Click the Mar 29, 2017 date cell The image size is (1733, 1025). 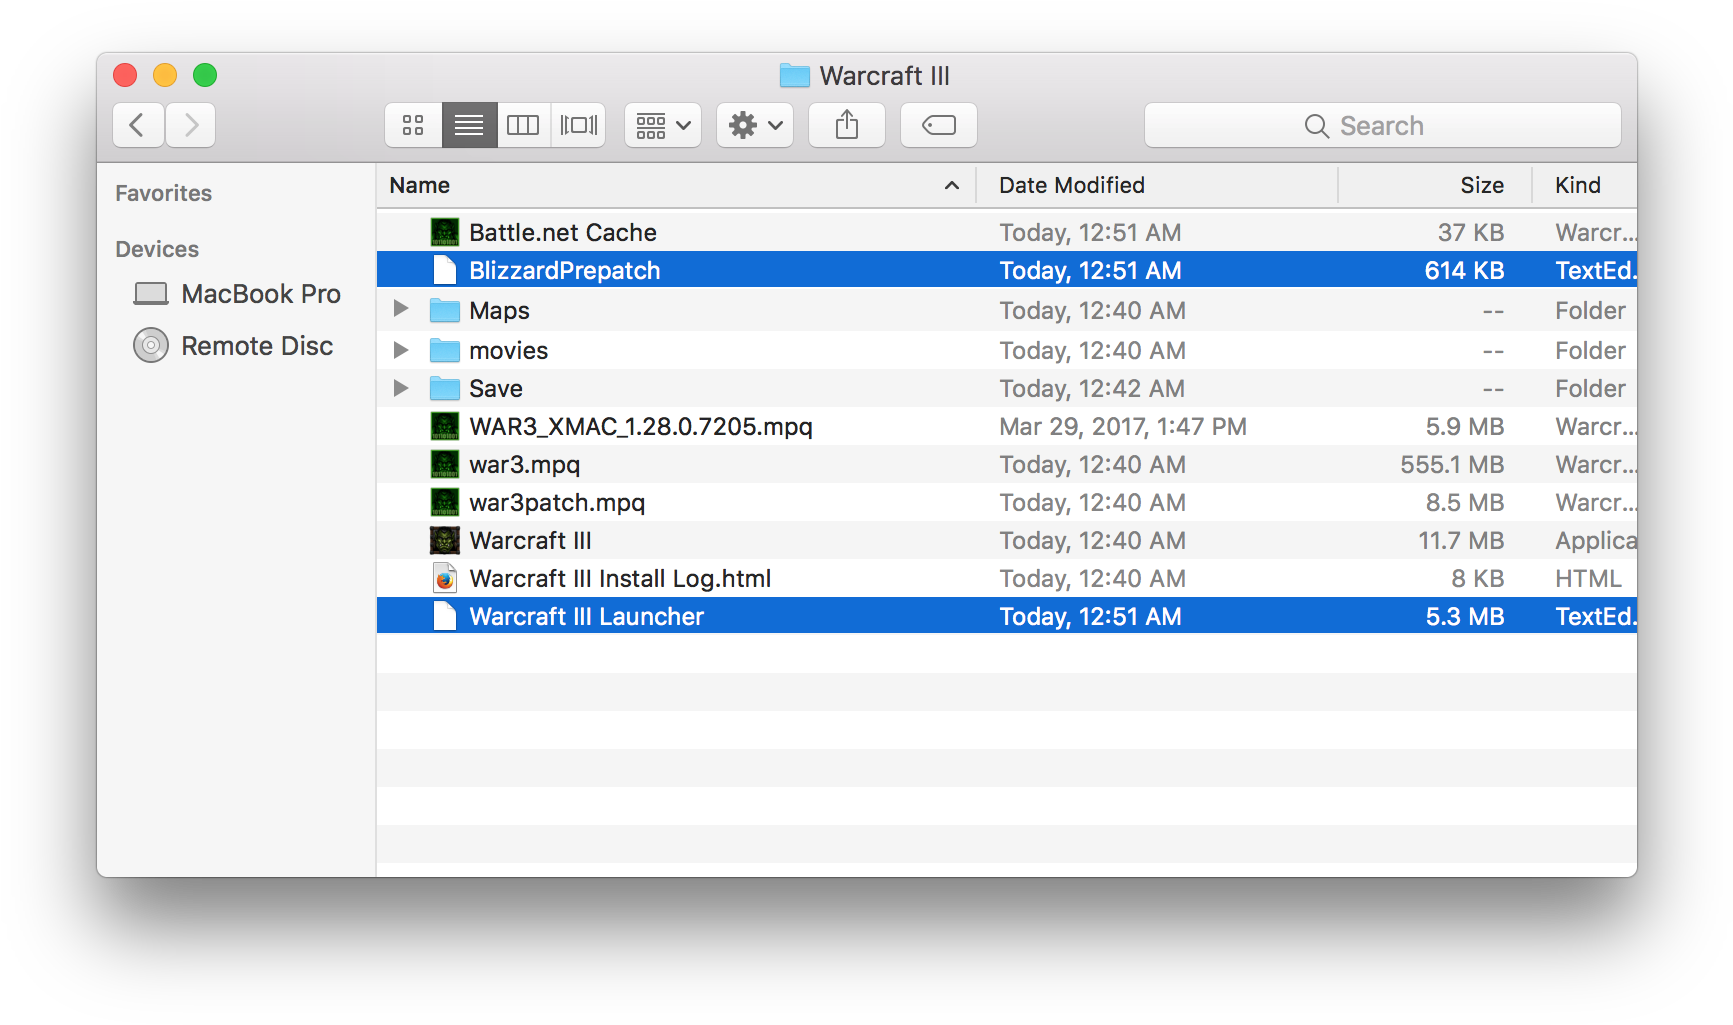1123,427
